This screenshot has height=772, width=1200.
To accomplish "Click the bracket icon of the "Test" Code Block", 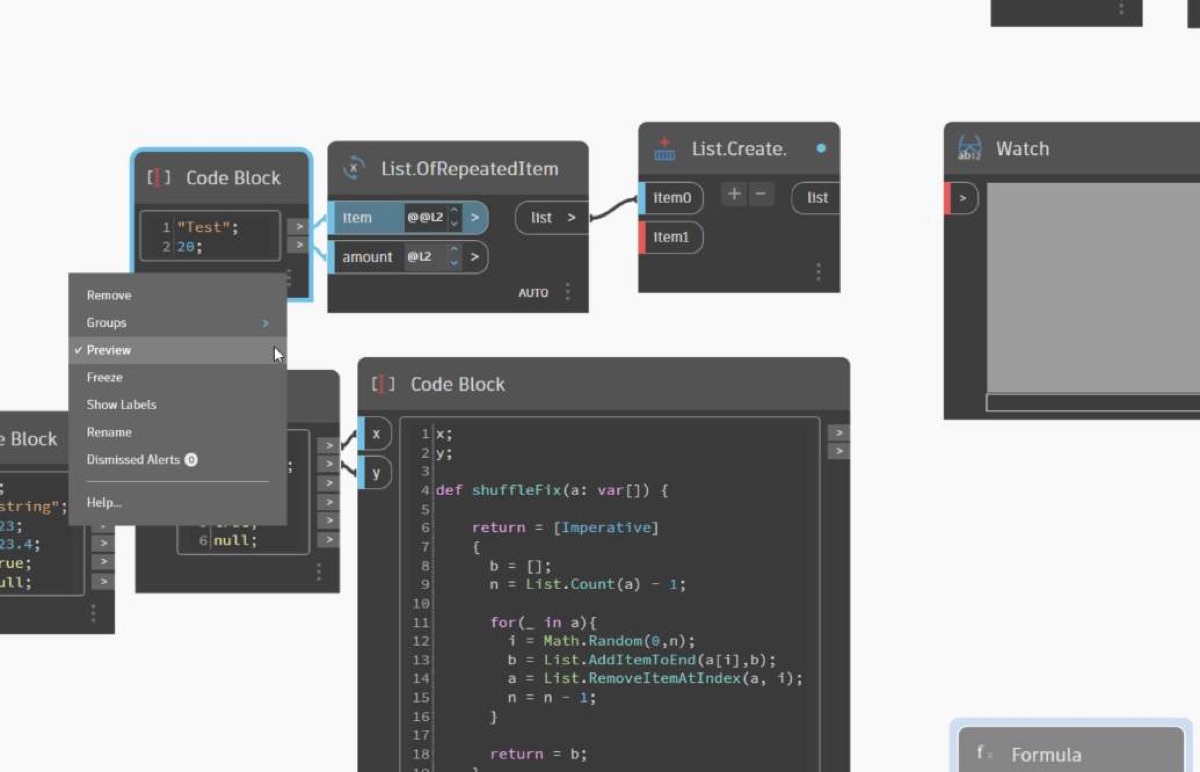I will click(159, 178).
